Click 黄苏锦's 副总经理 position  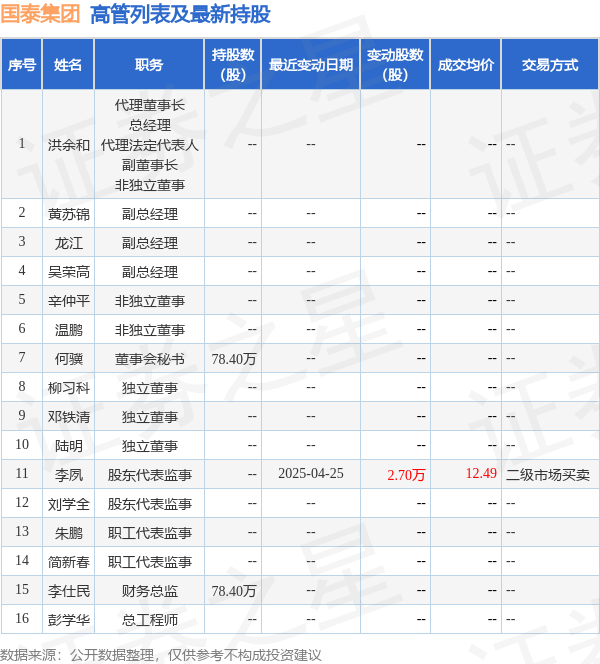(x=149, y=214)
